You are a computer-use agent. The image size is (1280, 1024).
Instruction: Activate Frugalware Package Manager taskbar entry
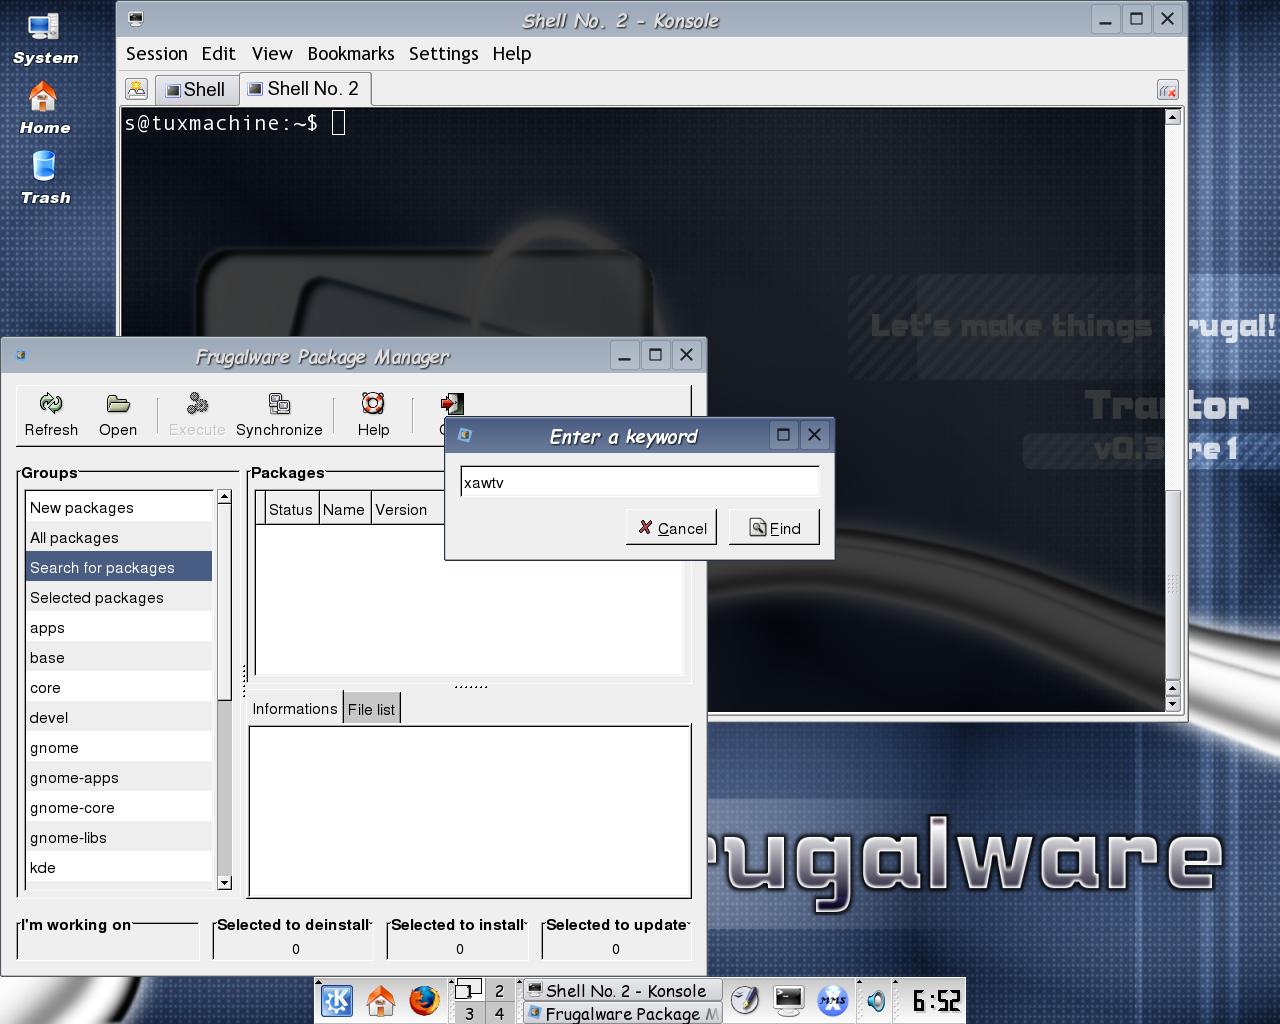point(623,1013)
